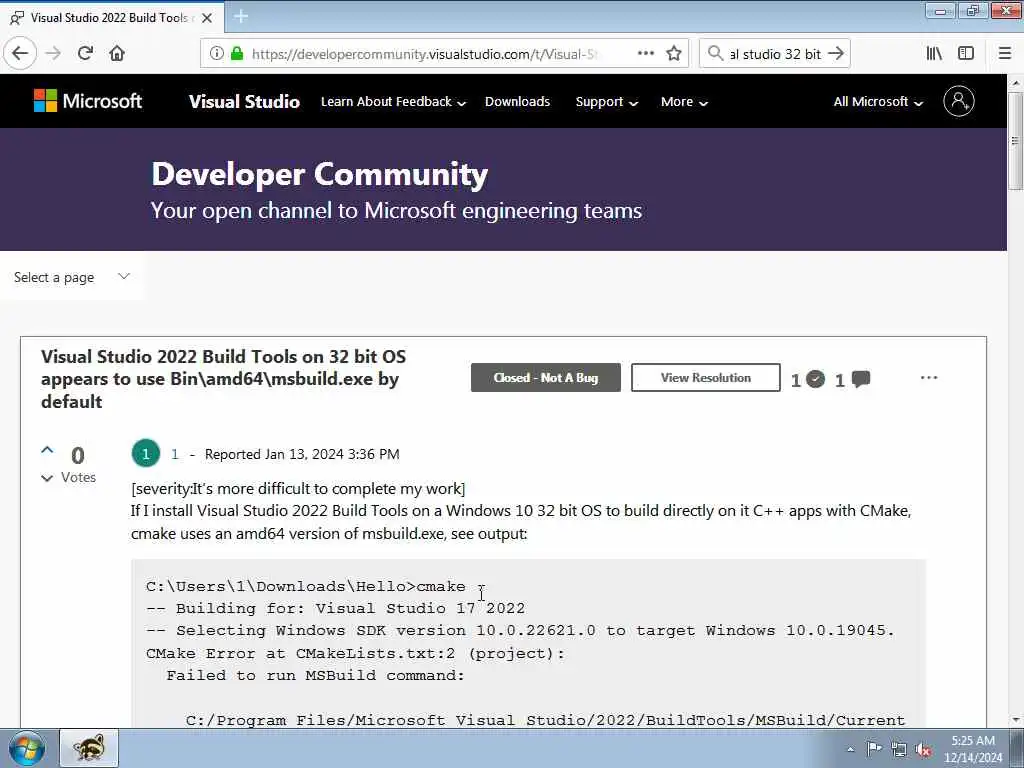Click the network tray icon
1024x768 pixels.
click(899, 749)
